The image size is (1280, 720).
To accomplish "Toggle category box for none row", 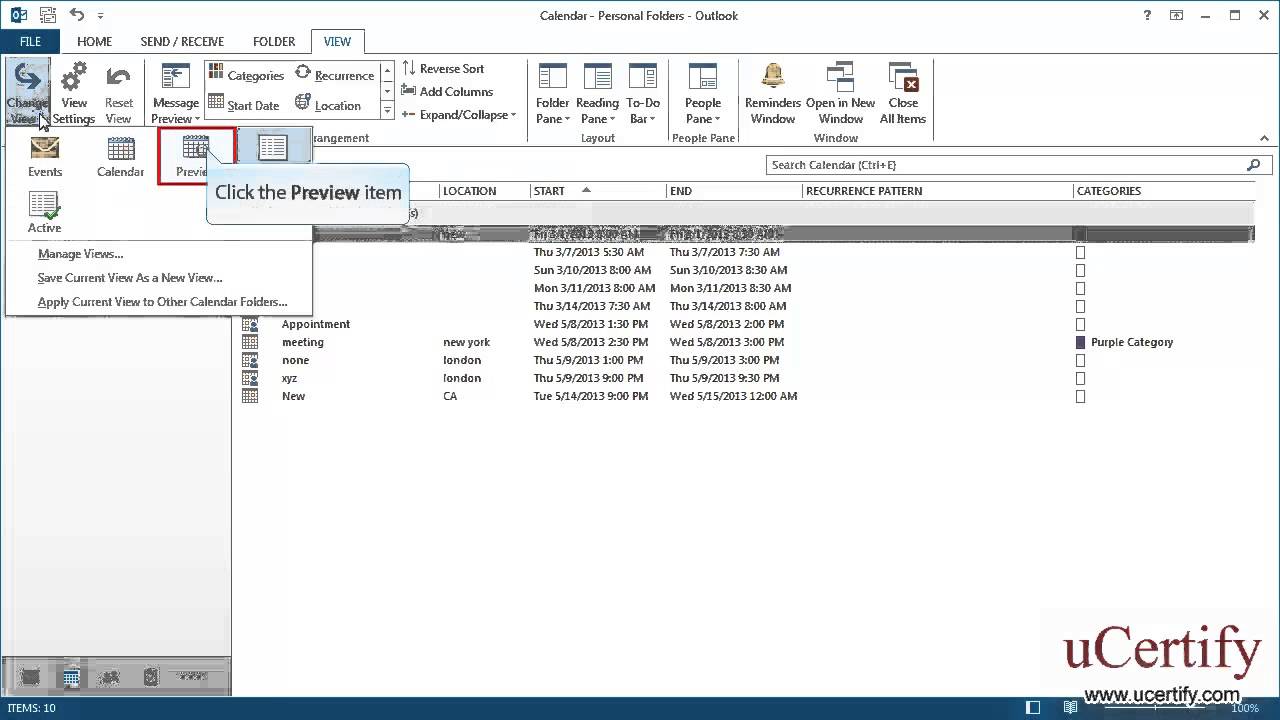I will (1080, 360).
